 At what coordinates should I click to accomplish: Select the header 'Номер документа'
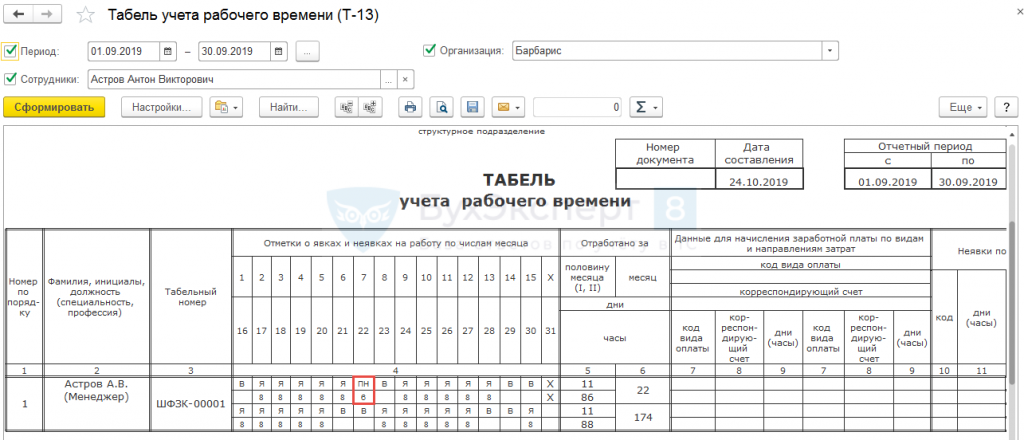coord(665,153)
